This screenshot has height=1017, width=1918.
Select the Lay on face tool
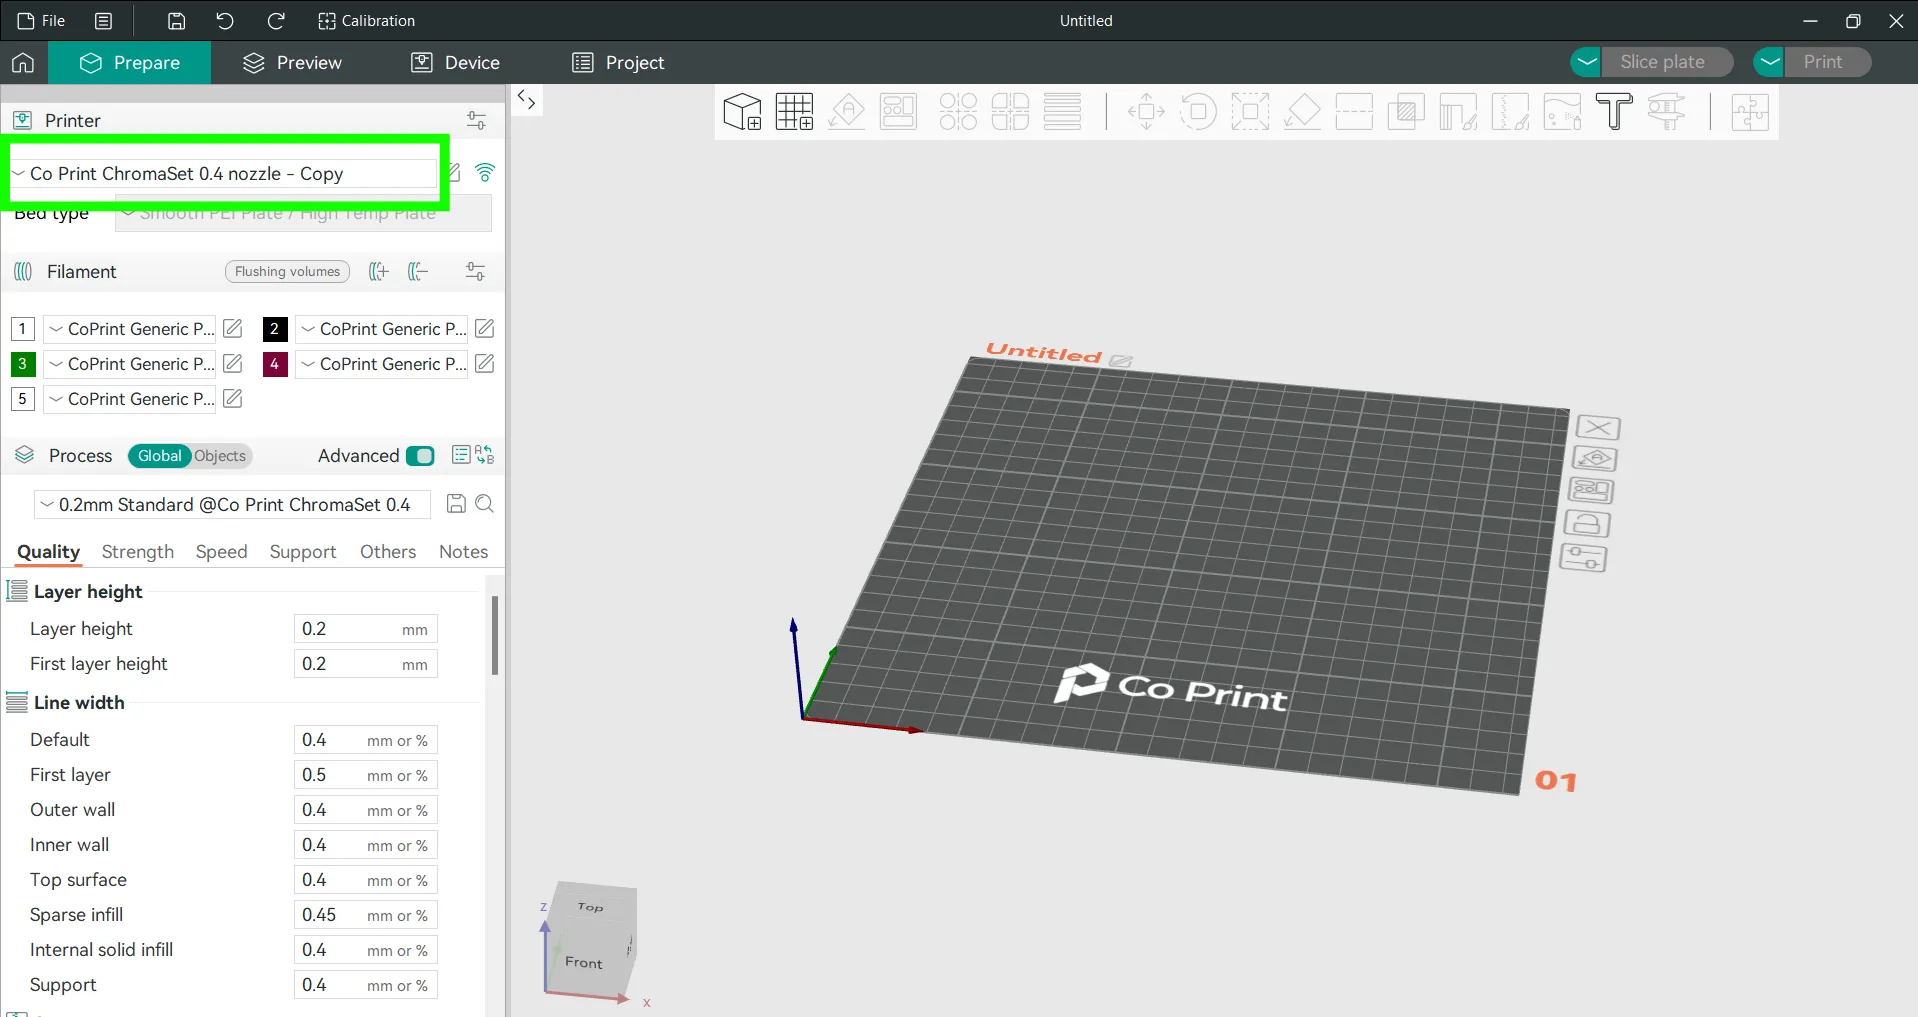point(1302,112)
